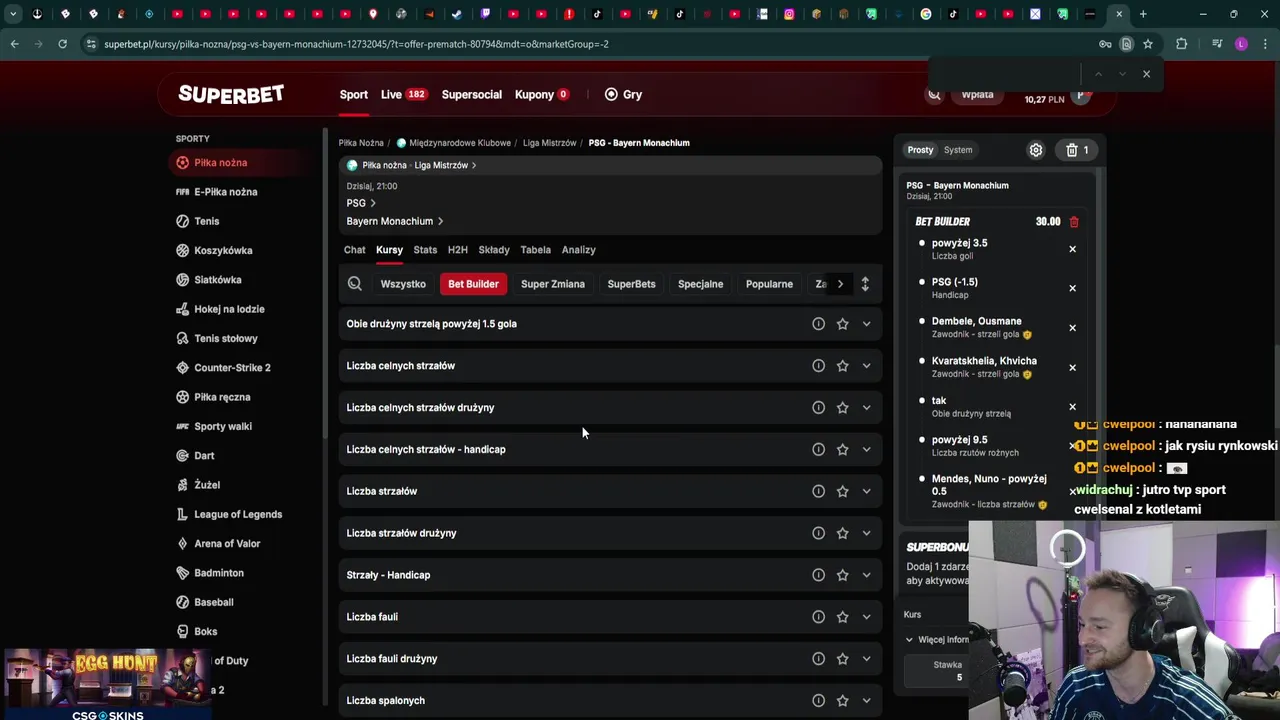Screen dimensions: 1280x720
Task: Expand Liczba celnych strzałów drużyny row
Action: 866,408
